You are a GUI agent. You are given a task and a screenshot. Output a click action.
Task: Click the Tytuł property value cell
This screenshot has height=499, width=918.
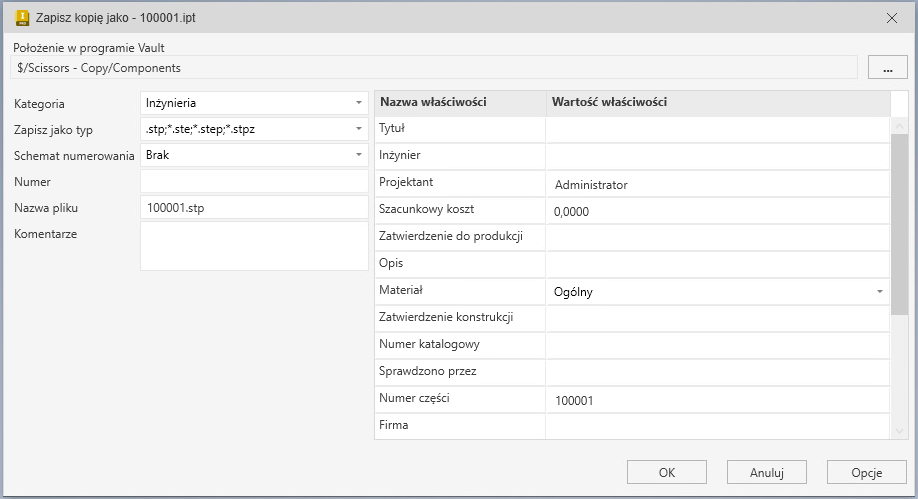coord(716,129)
